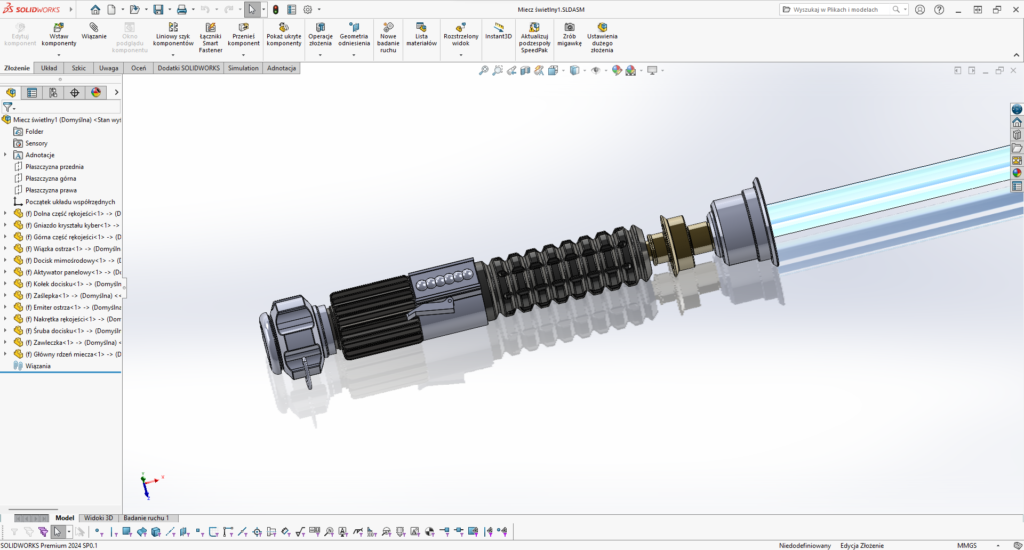Click the rebuild traffic light icon
The image size is (1024, 550).
(x=276, y=9)
